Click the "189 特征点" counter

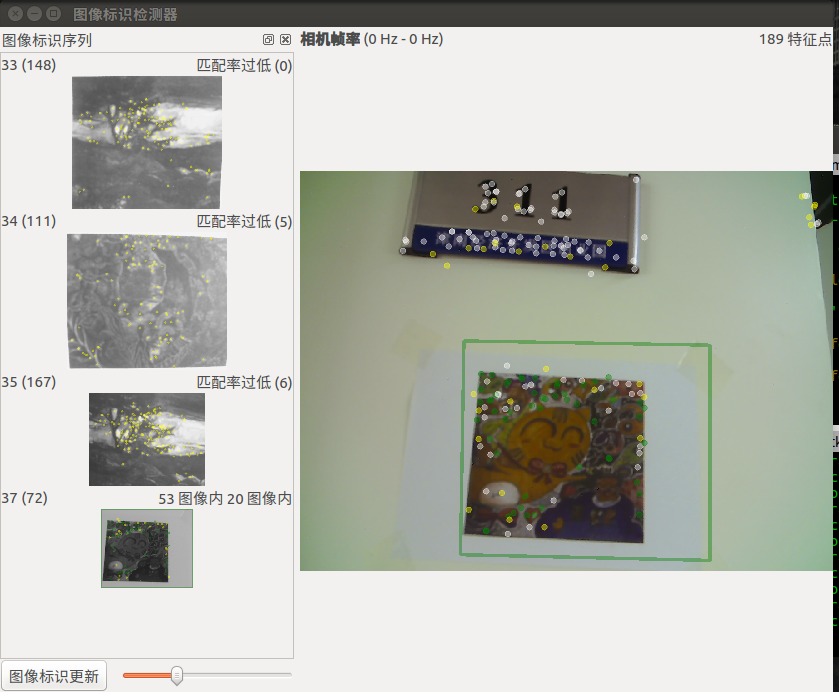point(795,39)
